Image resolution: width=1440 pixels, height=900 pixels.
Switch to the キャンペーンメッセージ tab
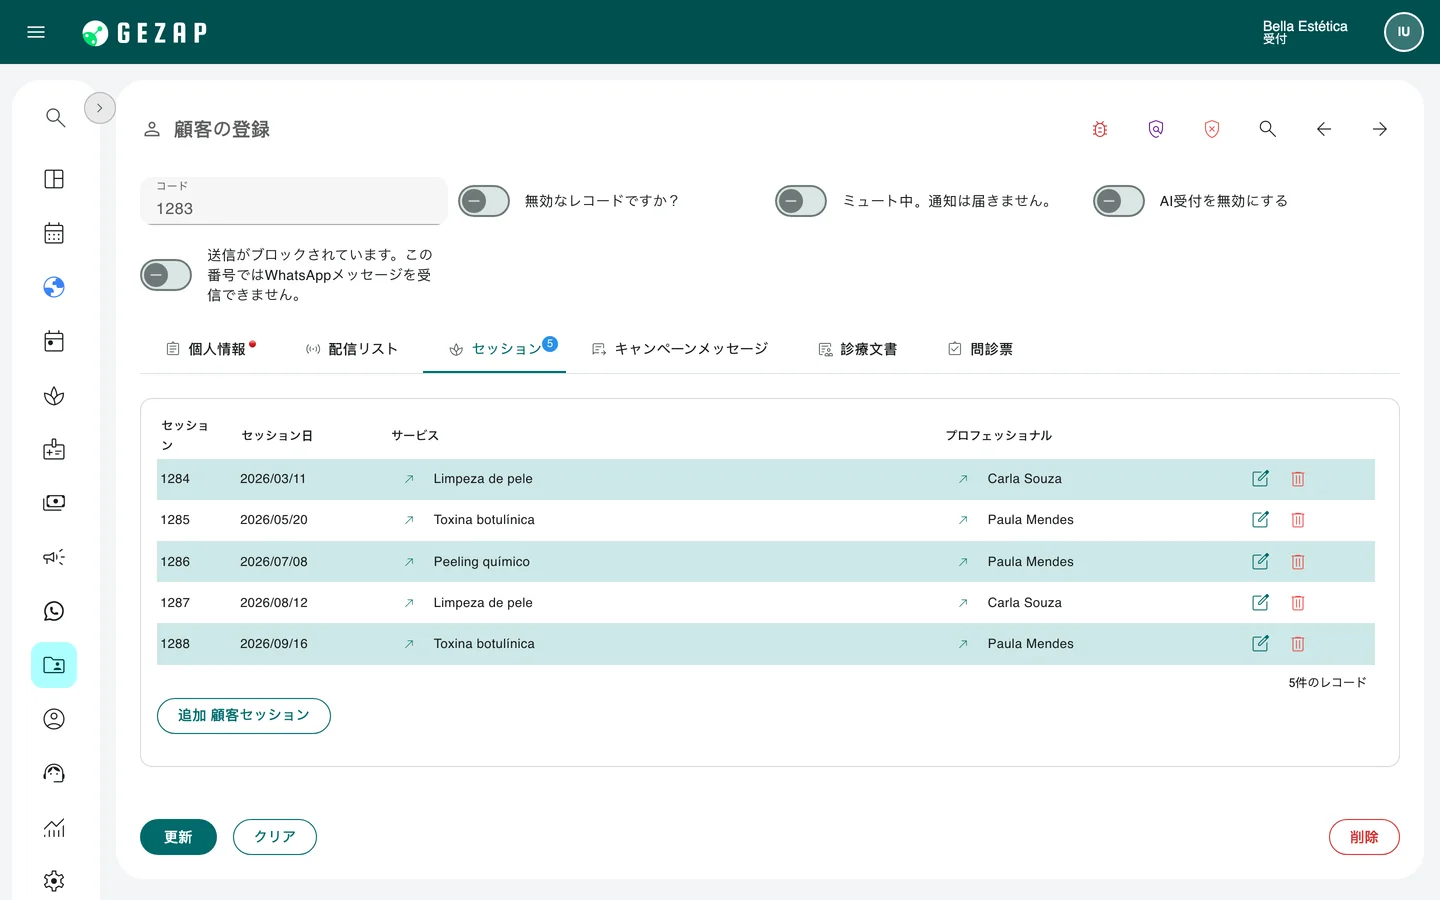click(x=680, y=349)
